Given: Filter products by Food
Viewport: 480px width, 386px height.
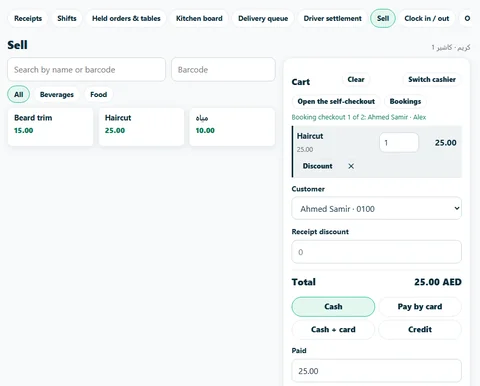Looking at the screenshot, I should coord(99,95).
